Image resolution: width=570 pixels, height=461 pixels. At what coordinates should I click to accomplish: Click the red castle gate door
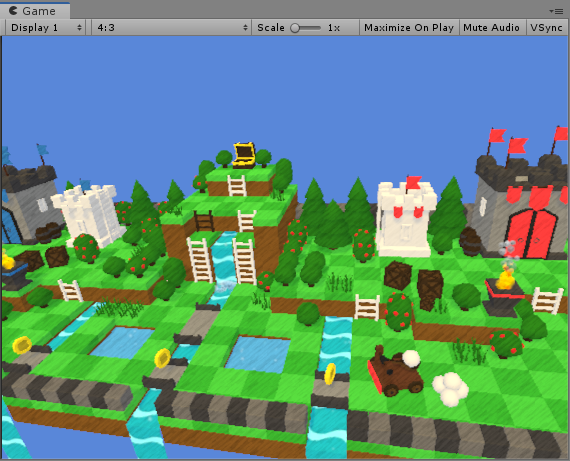pos(532,233)
